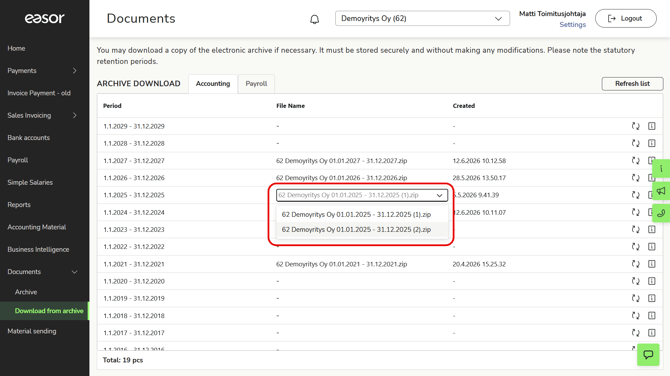Image resolution: width=670 pixels, height=376 pixels.
Task: Open the Settings link
Action: click(573, 25)
